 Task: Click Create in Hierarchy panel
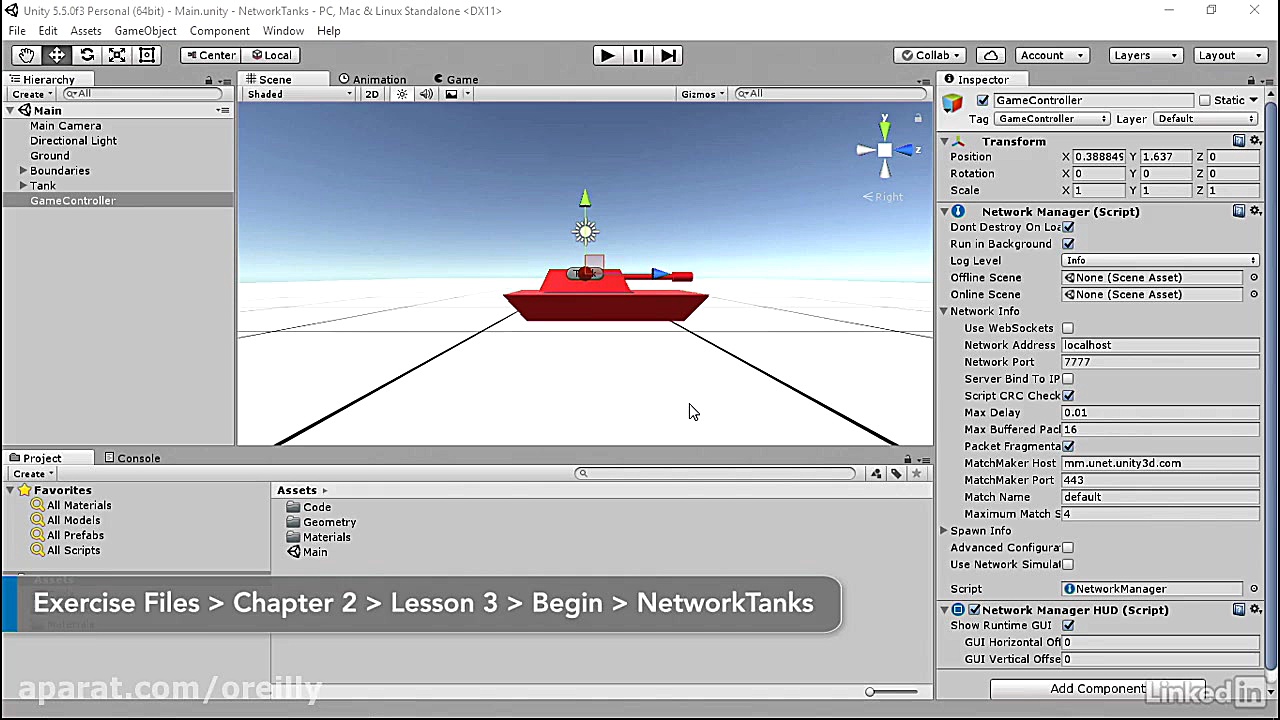click(x=33, y=94)
